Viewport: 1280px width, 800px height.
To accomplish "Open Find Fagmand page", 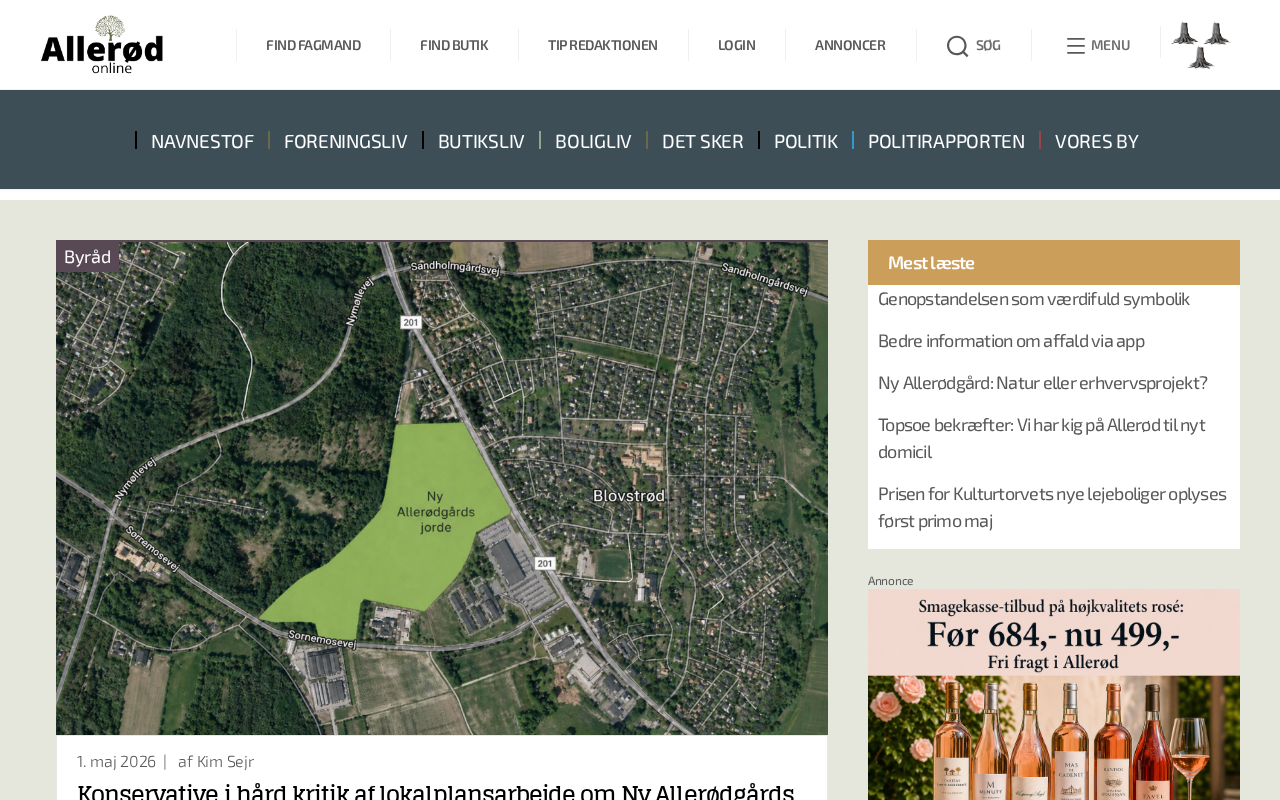I will point(313,45).
